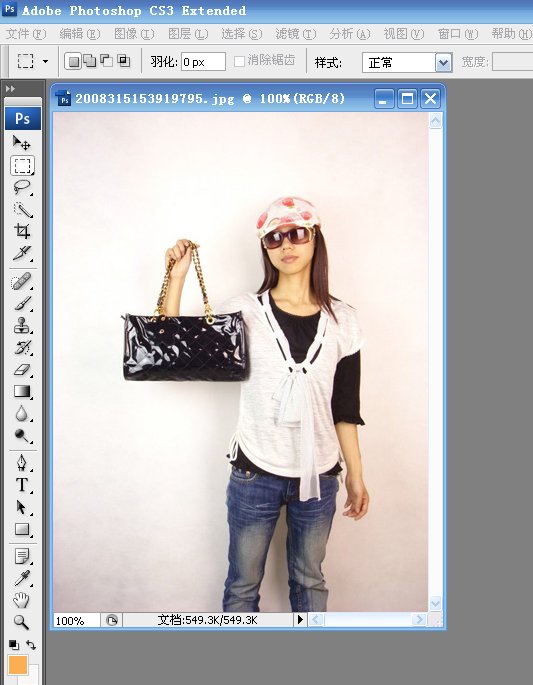Select the Clone Stamp tool
This screenshot has height=685, width=533.
pyautogui.click(x=22, y=325)
